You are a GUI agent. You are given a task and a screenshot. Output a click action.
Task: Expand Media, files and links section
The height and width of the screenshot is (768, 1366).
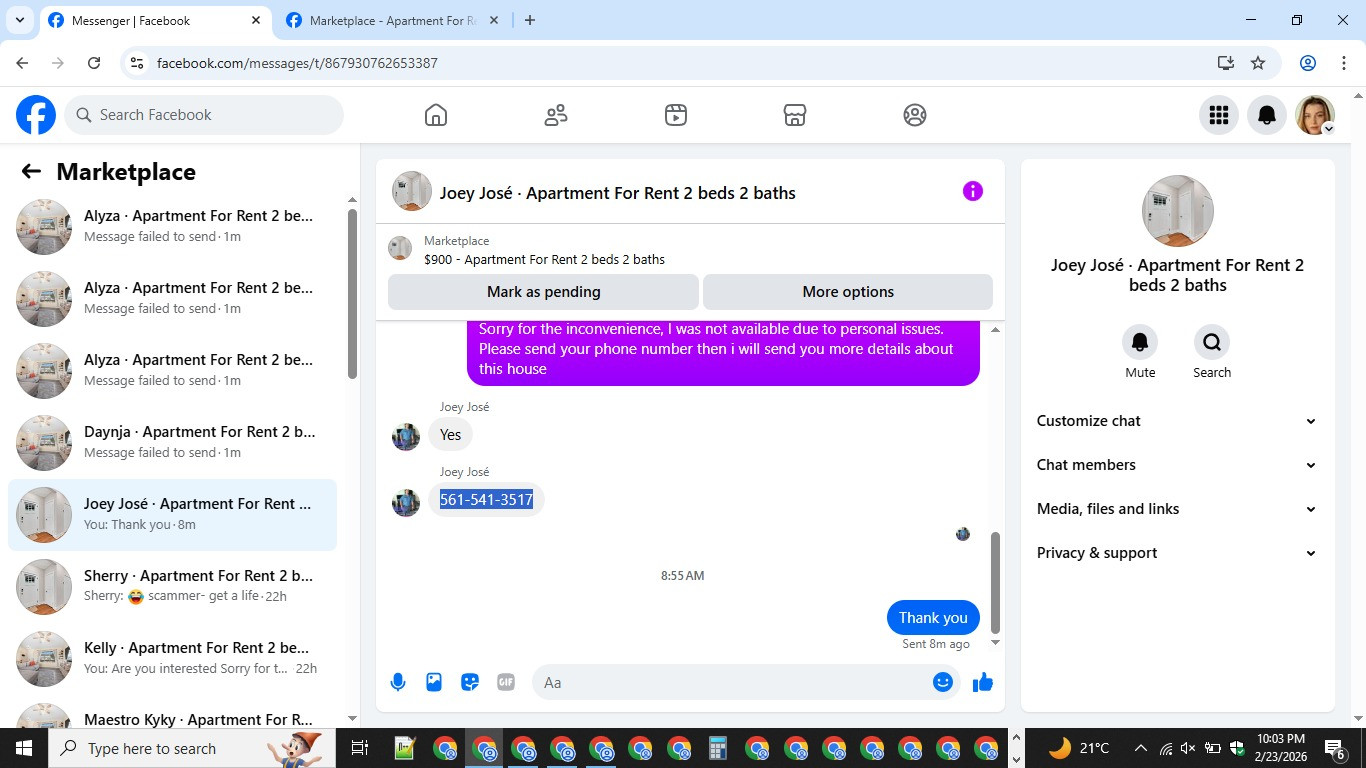point(1177,509)
